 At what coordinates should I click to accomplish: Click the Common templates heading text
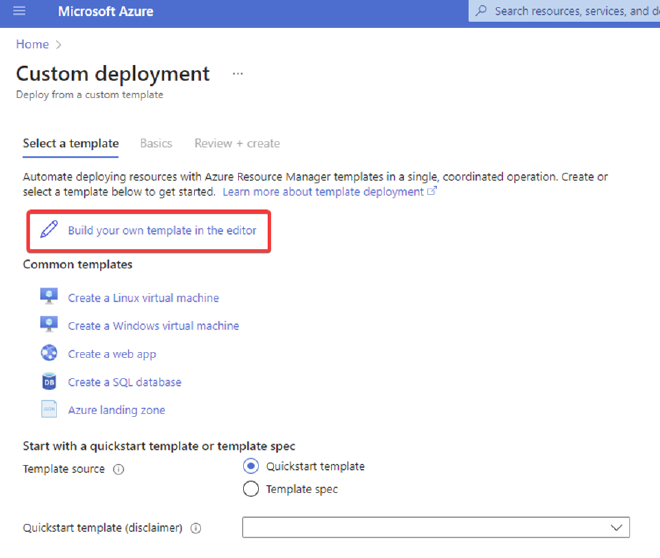(77, 264)
